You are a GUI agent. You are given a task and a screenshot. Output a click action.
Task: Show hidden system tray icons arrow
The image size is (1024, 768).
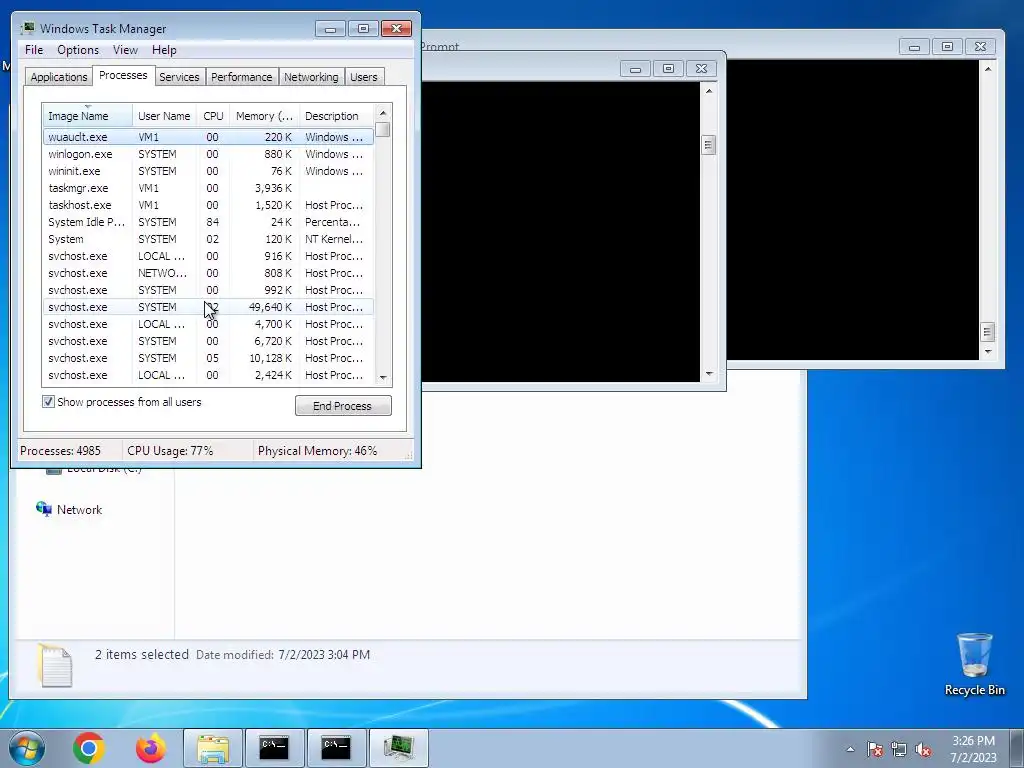850,749
